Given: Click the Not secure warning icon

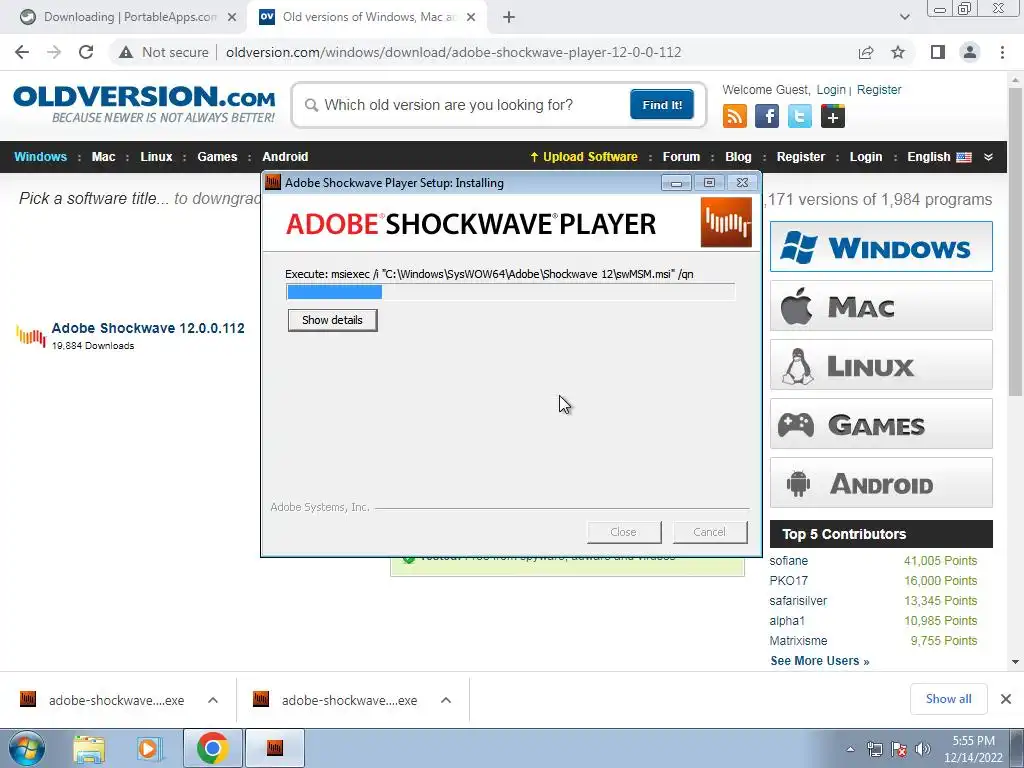Looking at the screenshot, I should (125, 52).
